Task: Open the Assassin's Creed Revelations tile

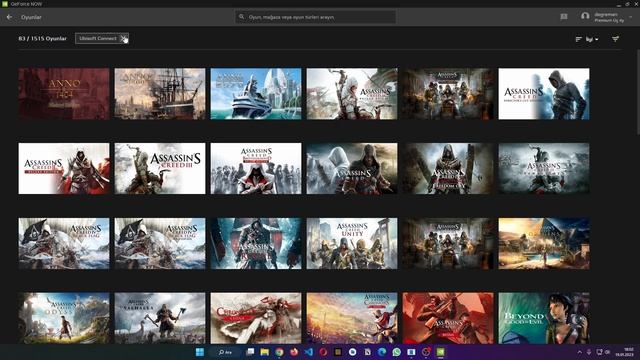Action: tap(352, 169)
